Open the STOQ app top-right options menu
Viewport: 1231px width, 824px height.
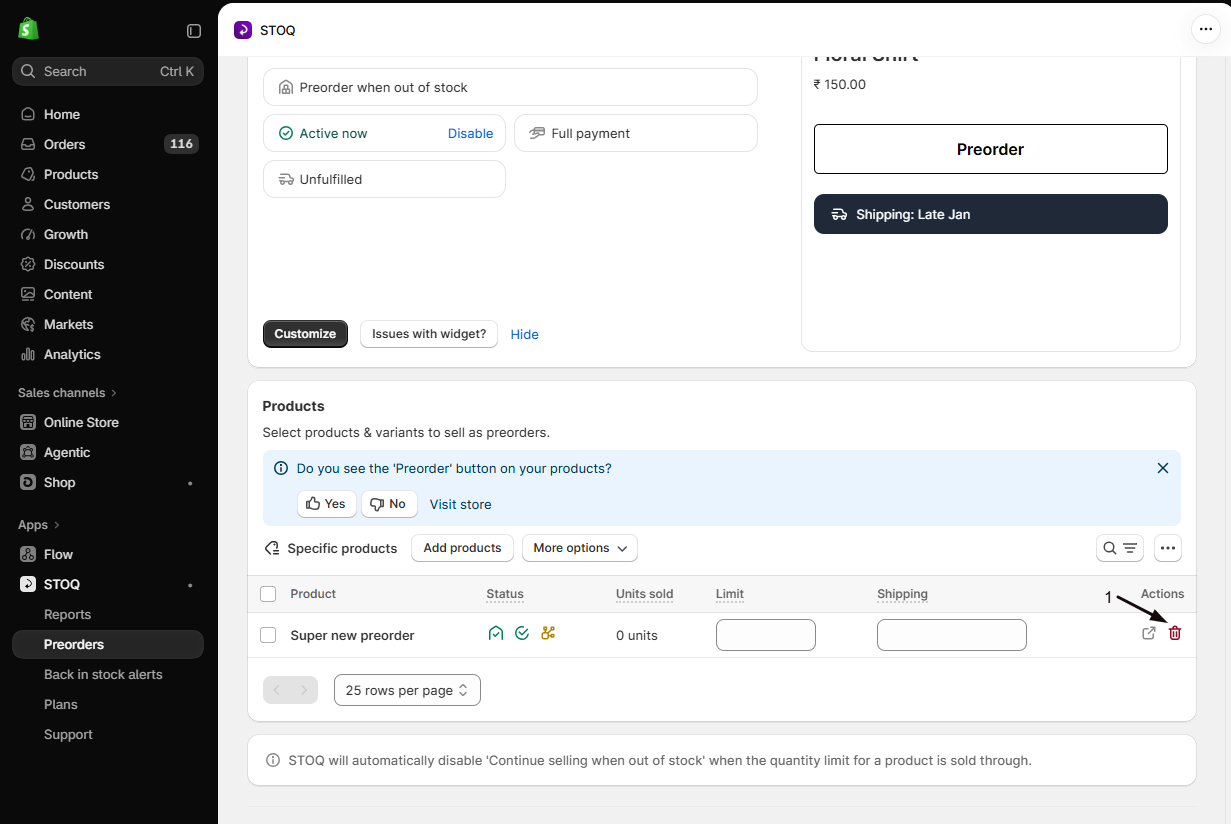pos(1204,30)
